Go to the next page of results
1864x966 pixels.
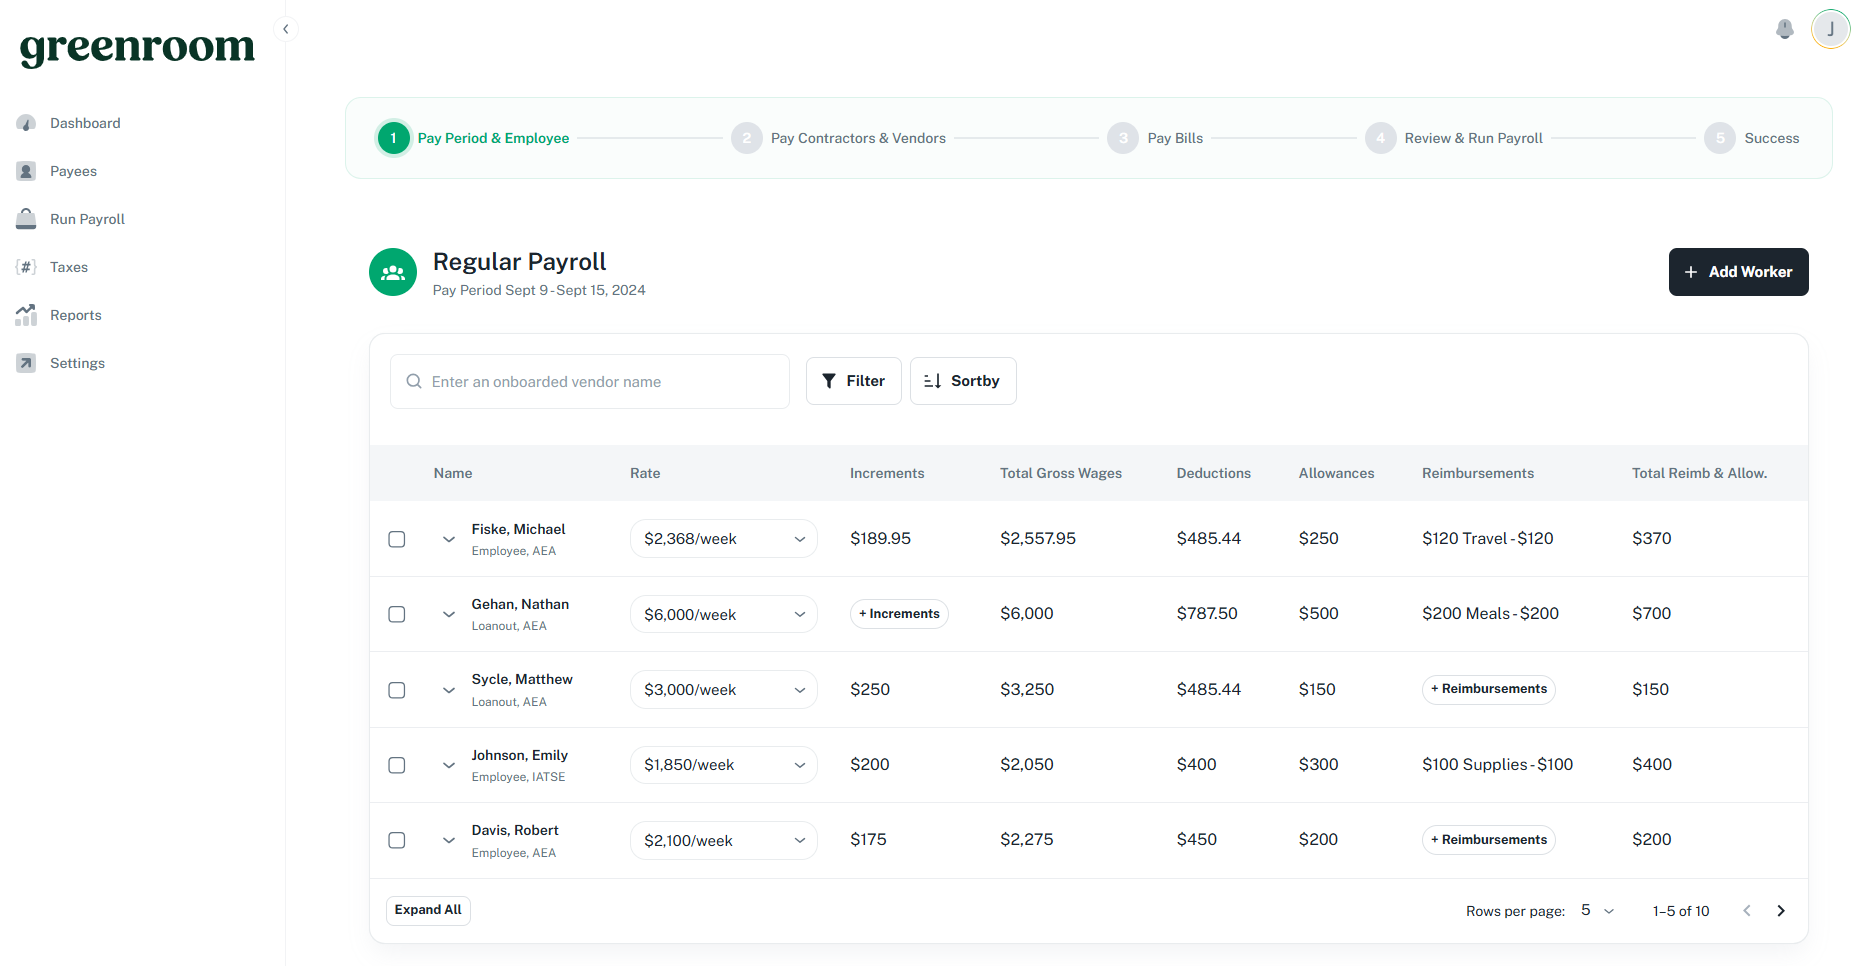[x=1780, y=911]
